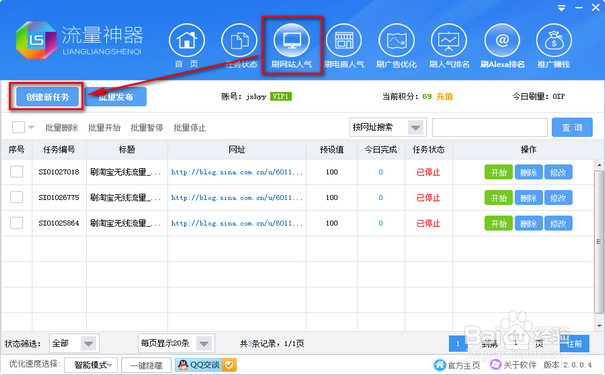Open the 刷电商人气 shop icon

344,40
